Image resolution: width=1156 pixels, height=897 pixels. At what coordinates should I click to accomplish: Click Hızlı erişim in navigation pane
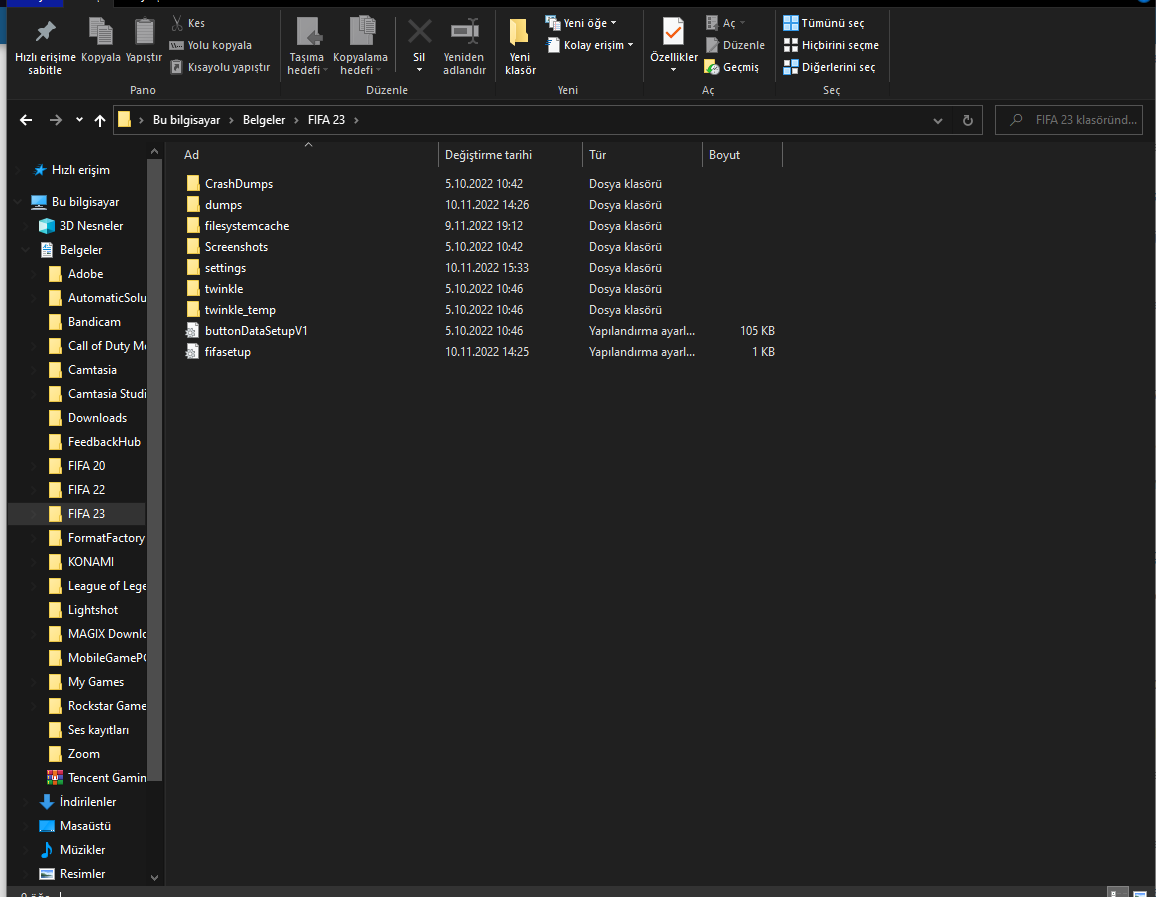(x=80, y=170)
